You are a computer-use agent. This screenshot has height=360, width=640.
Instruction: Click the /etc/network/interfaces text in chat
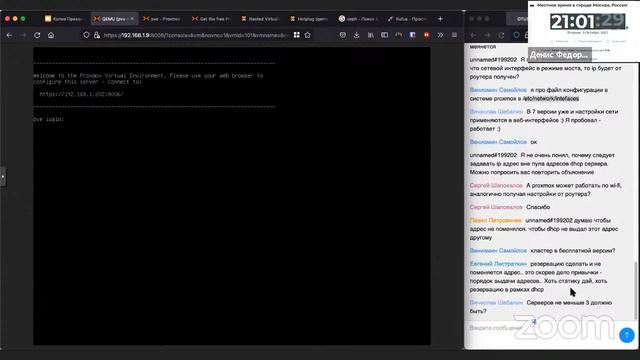tap(551, 98)
